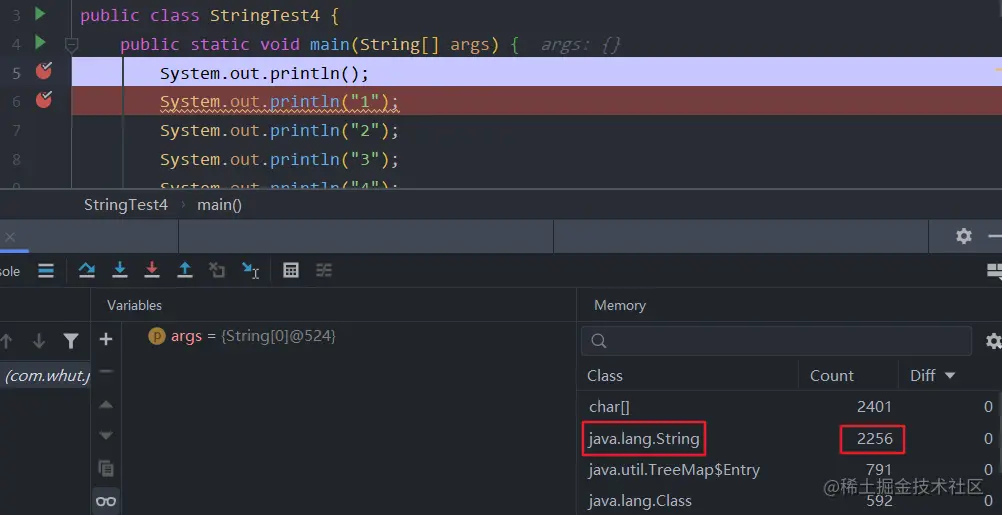Toggle the breakpoint on line 6
The width and height of the screenshot is (1002, 515).
[x=43, y=100]
